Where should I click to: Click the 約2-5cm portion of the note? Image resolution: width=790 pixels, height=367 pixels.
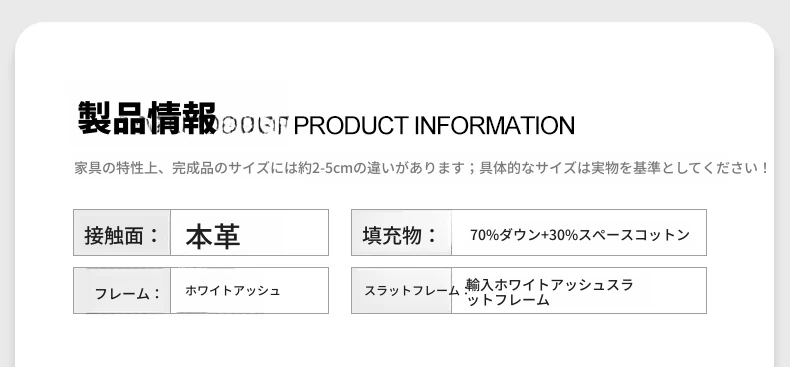click(x=326, y=167)
